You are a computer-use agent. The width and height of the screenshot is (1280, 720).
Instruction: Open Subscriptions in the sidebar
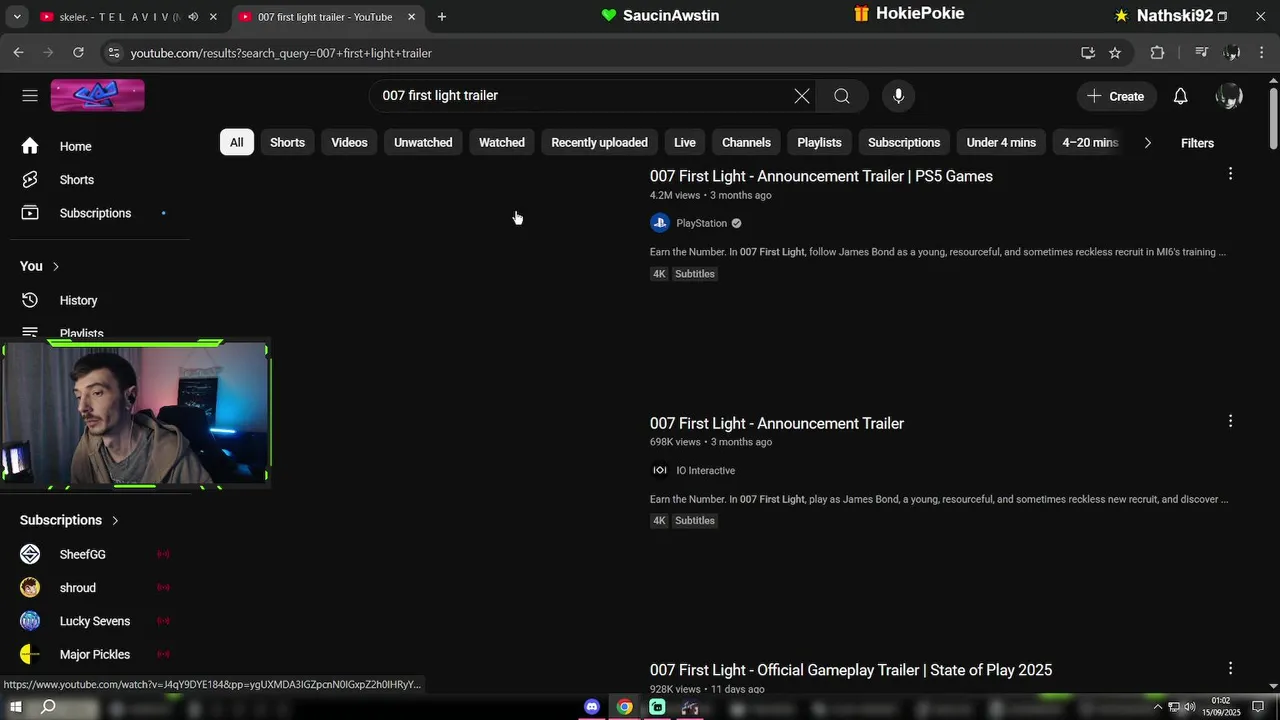coord(95,213)
